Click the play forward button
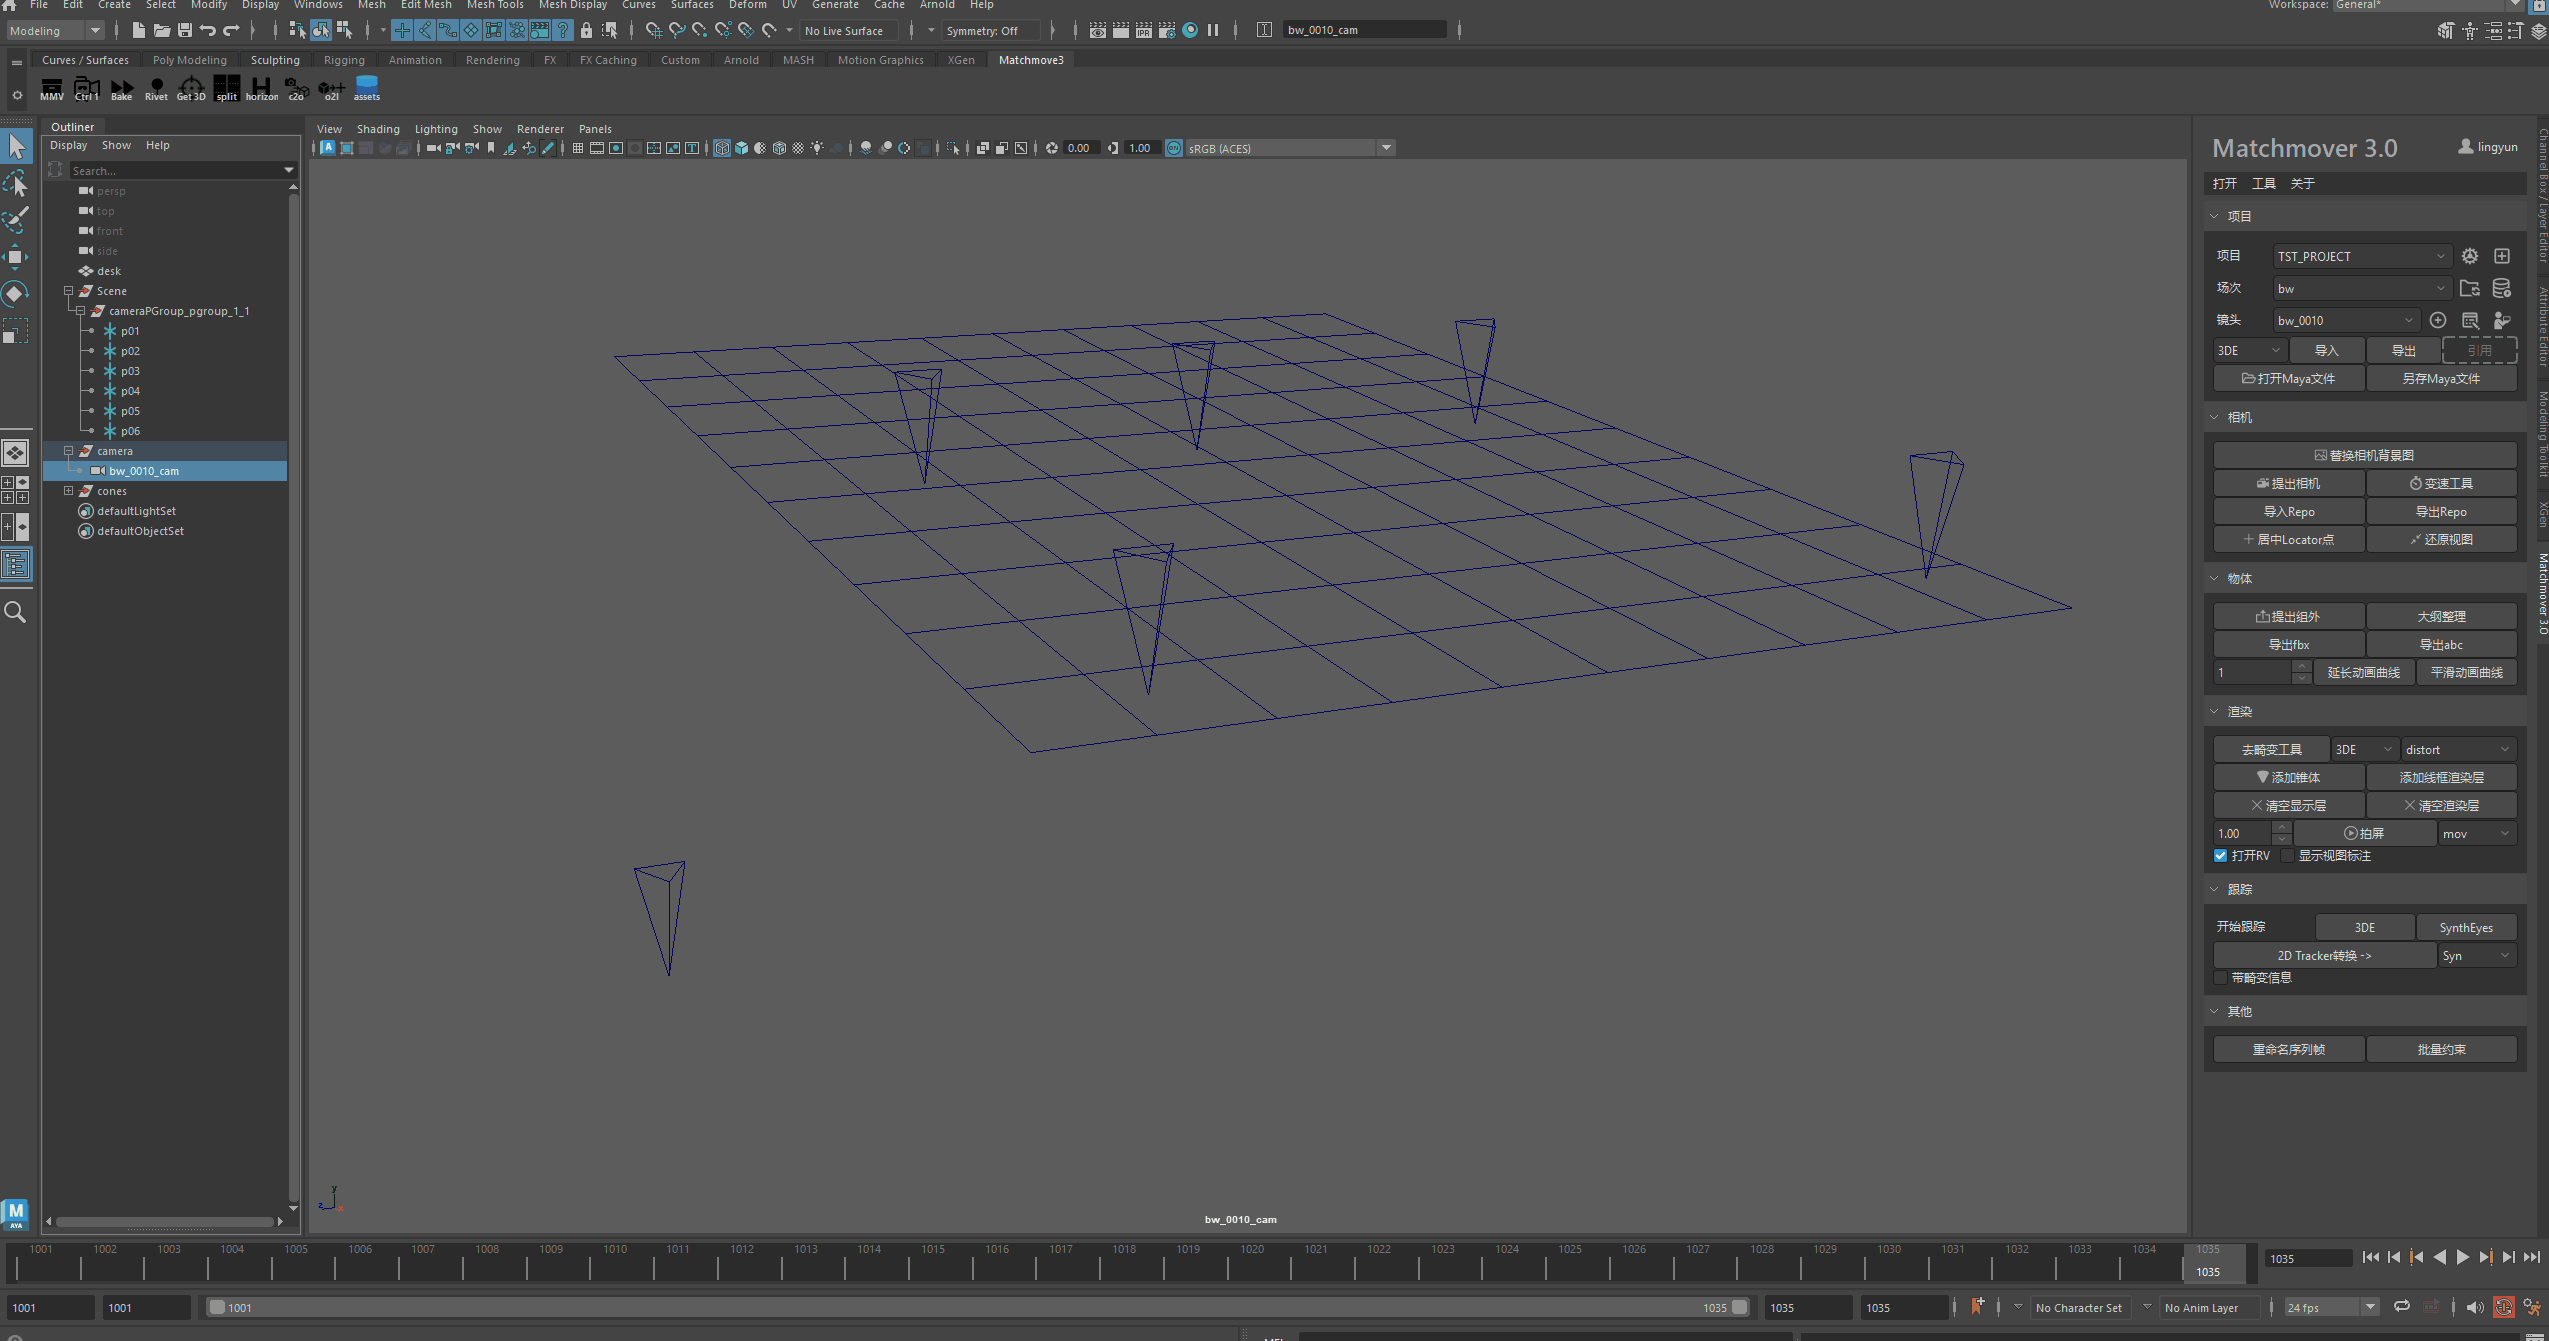This screenshot has height=1341, width=2549. click(2462, 1257)
